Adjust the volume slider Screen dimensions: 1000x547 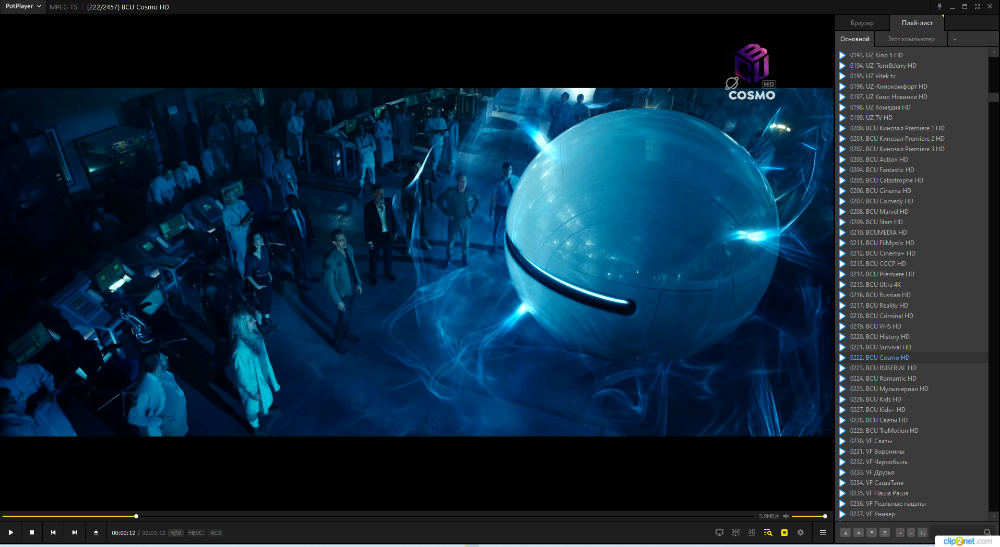pyautogui.click(x=809, y=516)
